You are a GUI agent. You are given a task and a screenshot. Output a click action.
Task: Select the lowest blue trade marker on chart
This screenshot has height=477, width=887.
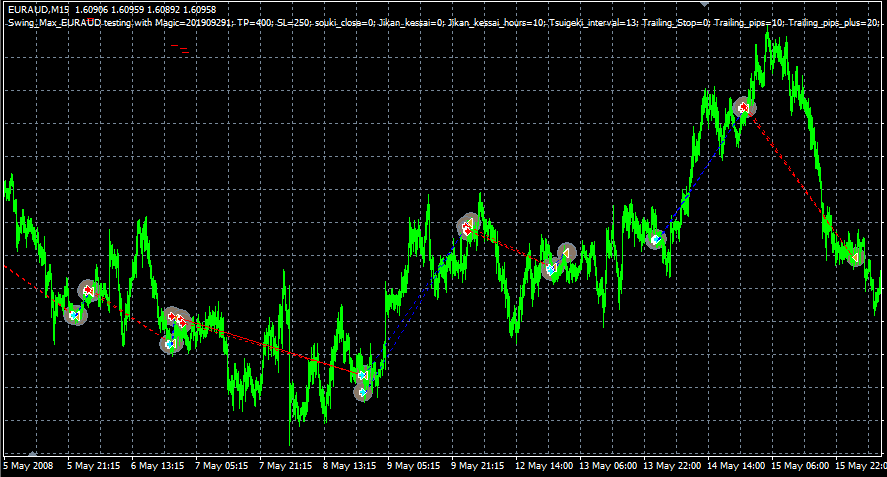pos(363,392)
